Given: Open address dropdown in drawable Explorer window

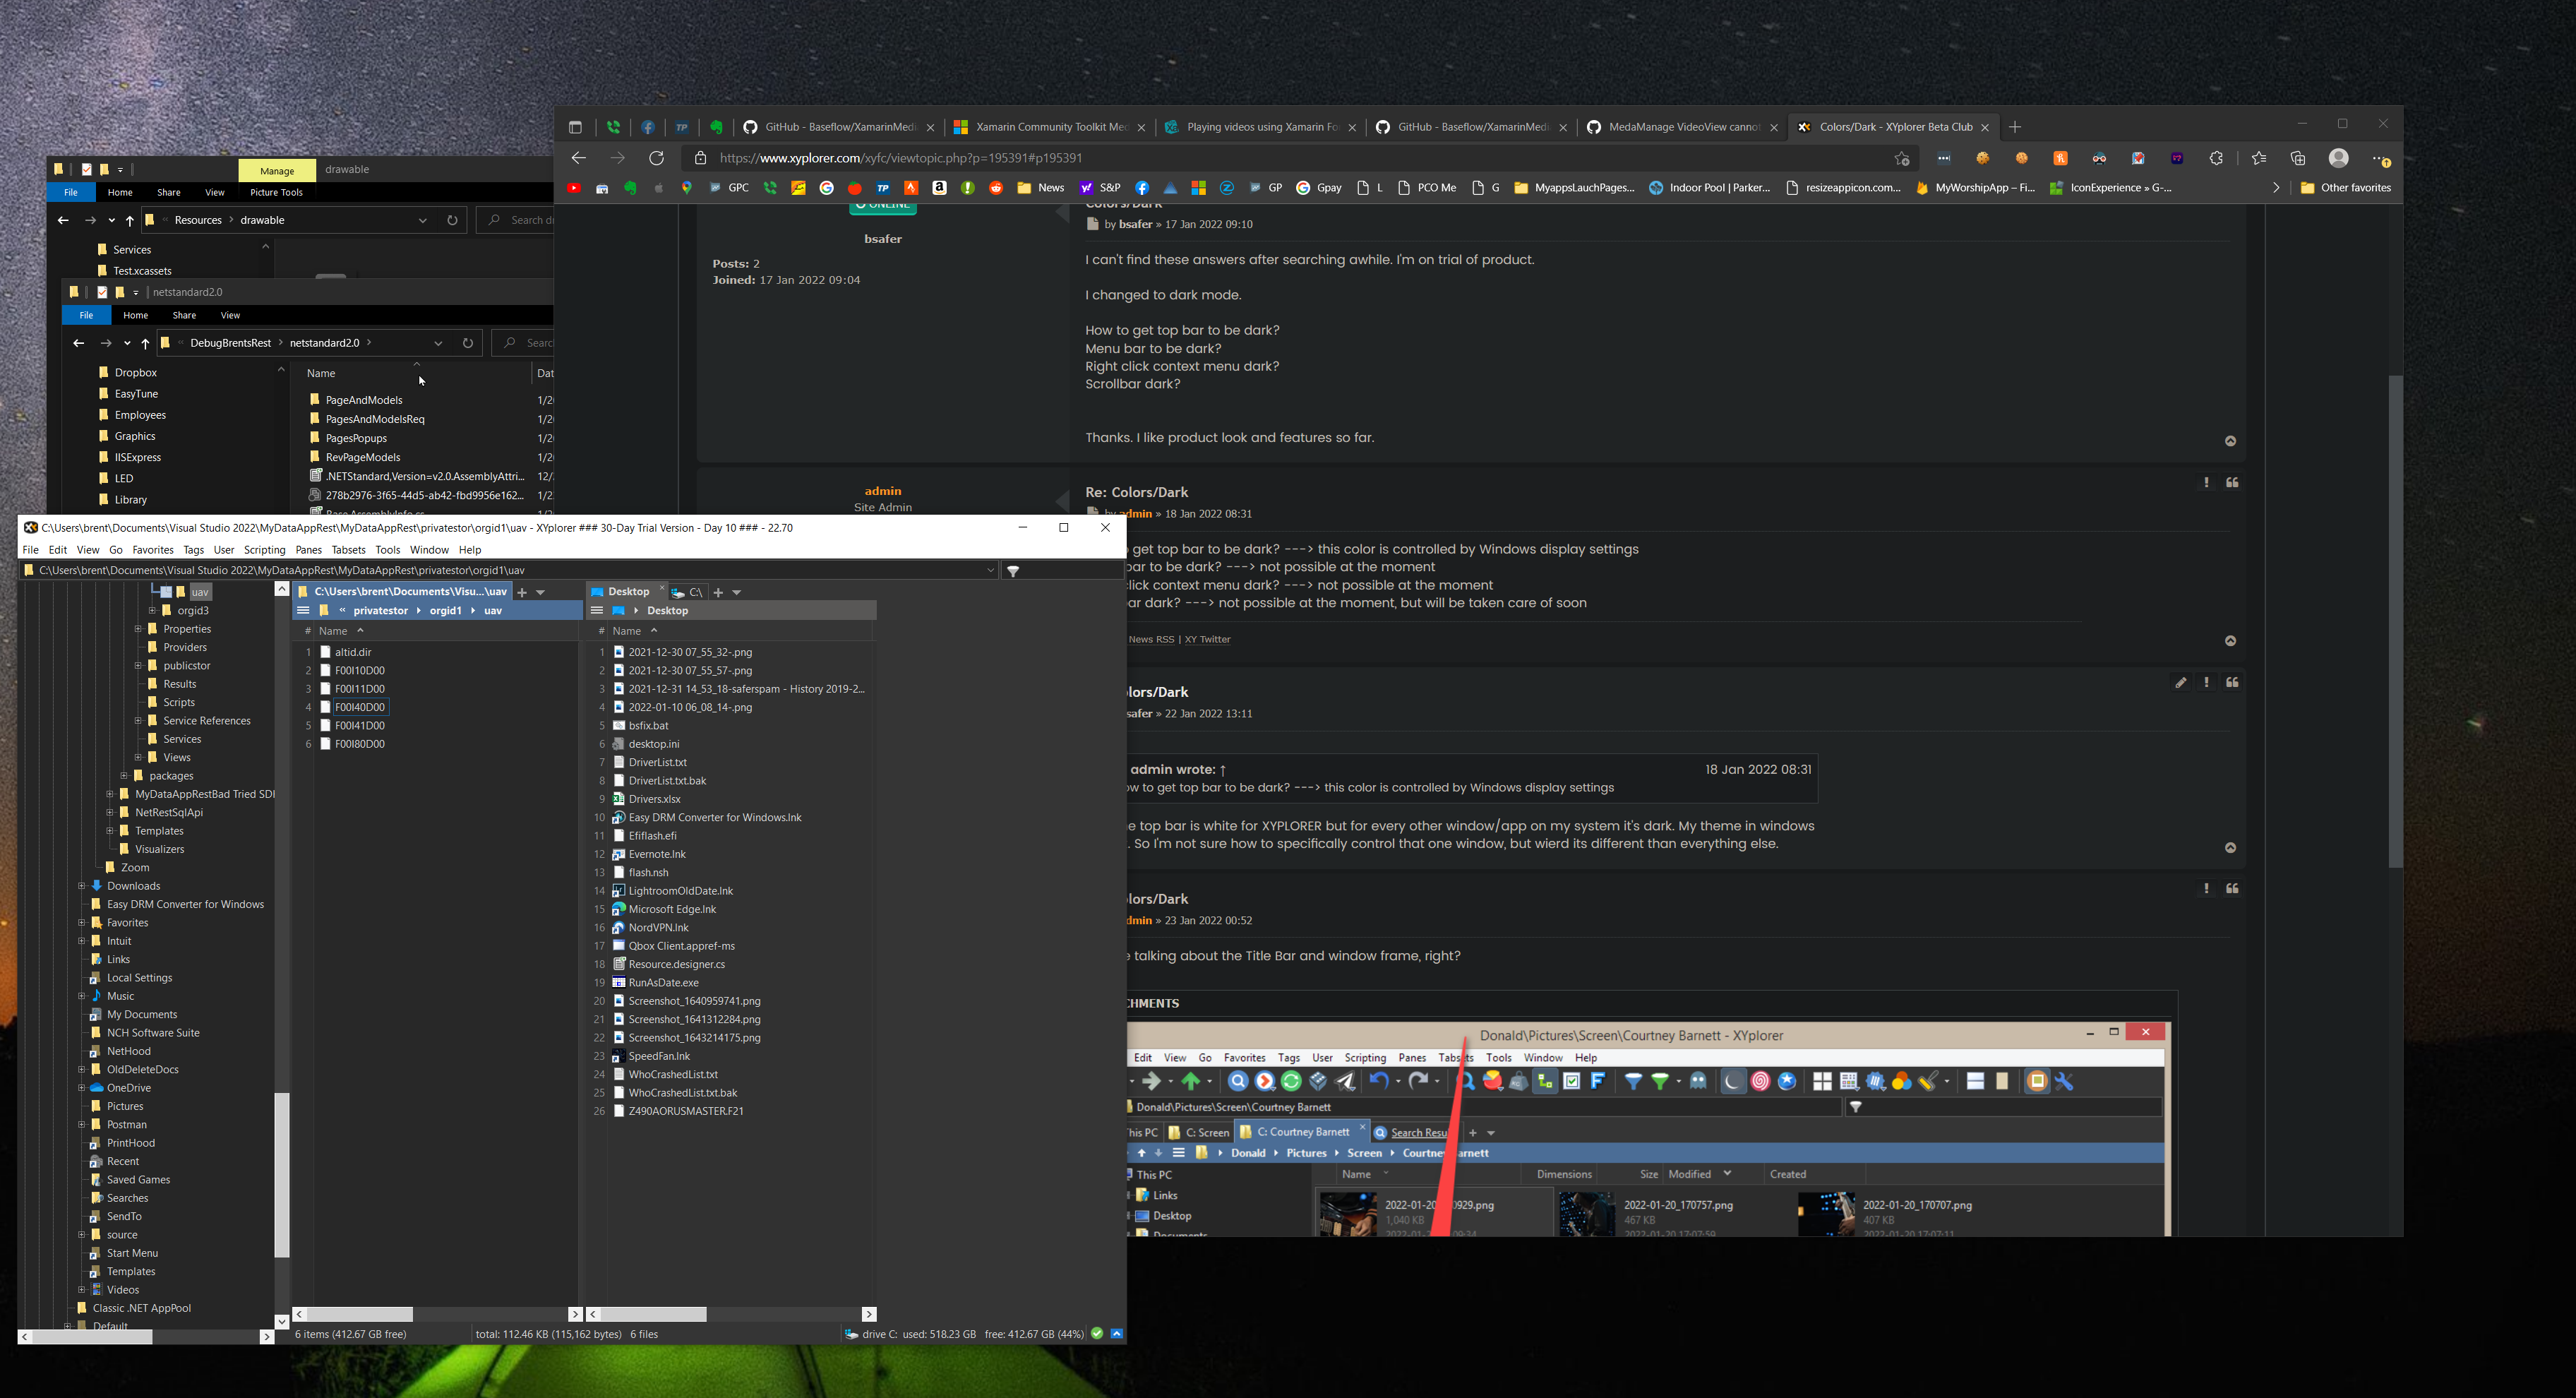Looking at the screenshot, I should pyautogui.click(x=423, y=220).
